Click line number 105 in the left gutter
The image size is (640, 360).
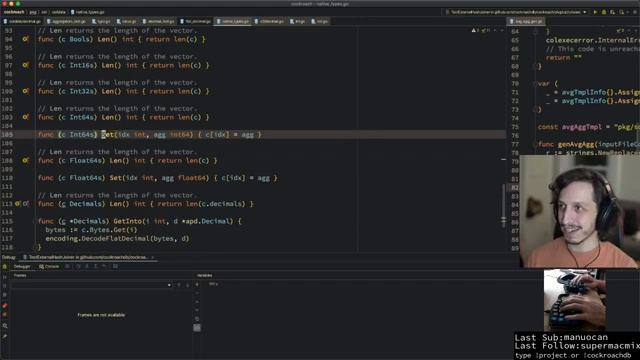(x=7, y=134)
